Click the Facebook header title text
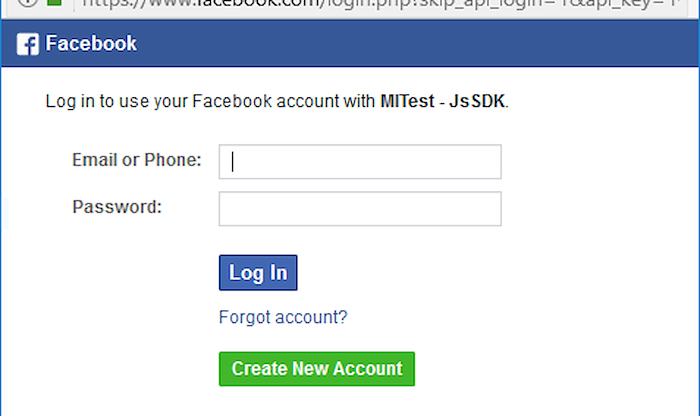The height and width of the screenshot is (416, 700). [x=91, y=44]
